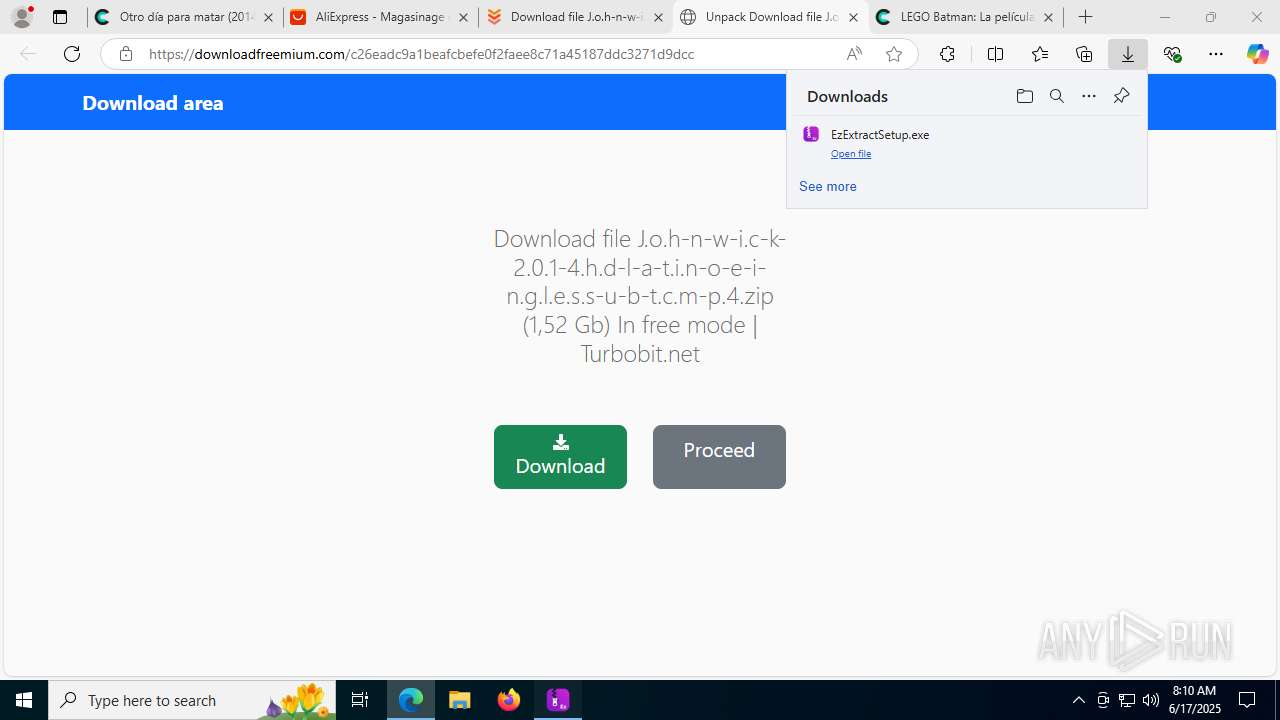Switch to the 'Otro día para matar' tab
The height and width of the screenshot is (720, 1280).
click(x=185, y=17)
